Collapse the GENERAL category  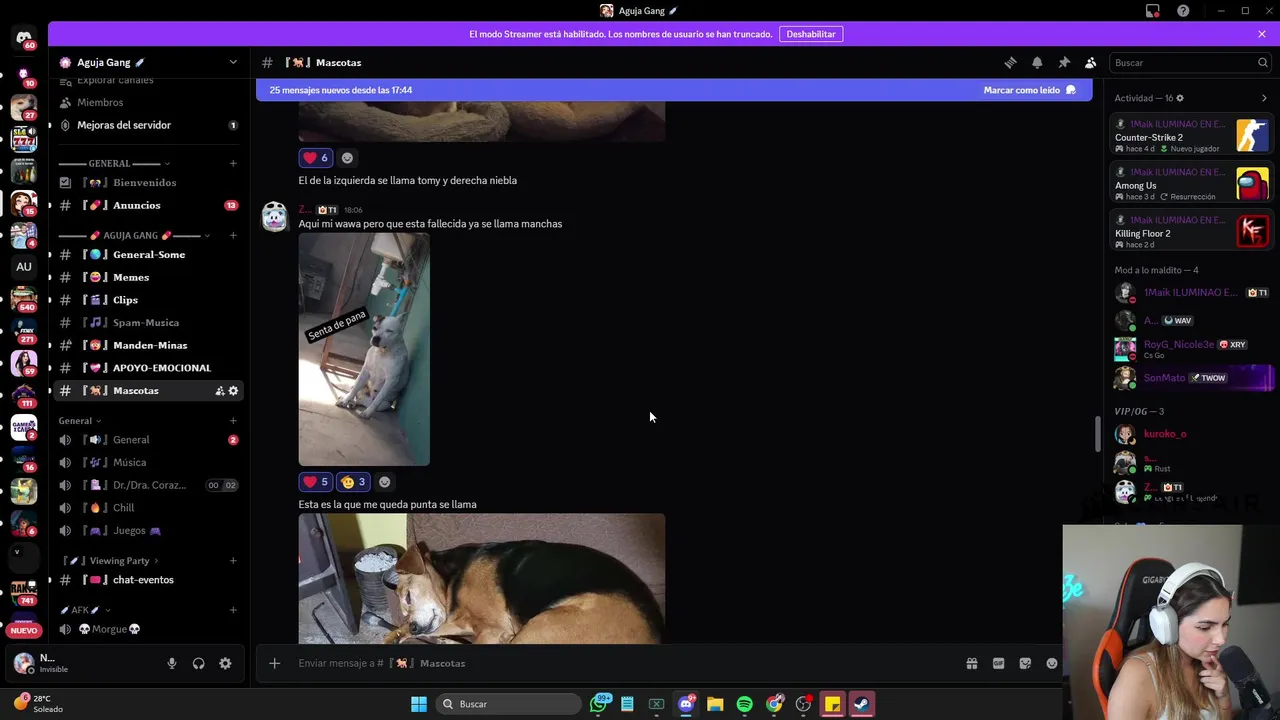pos(114,163)
